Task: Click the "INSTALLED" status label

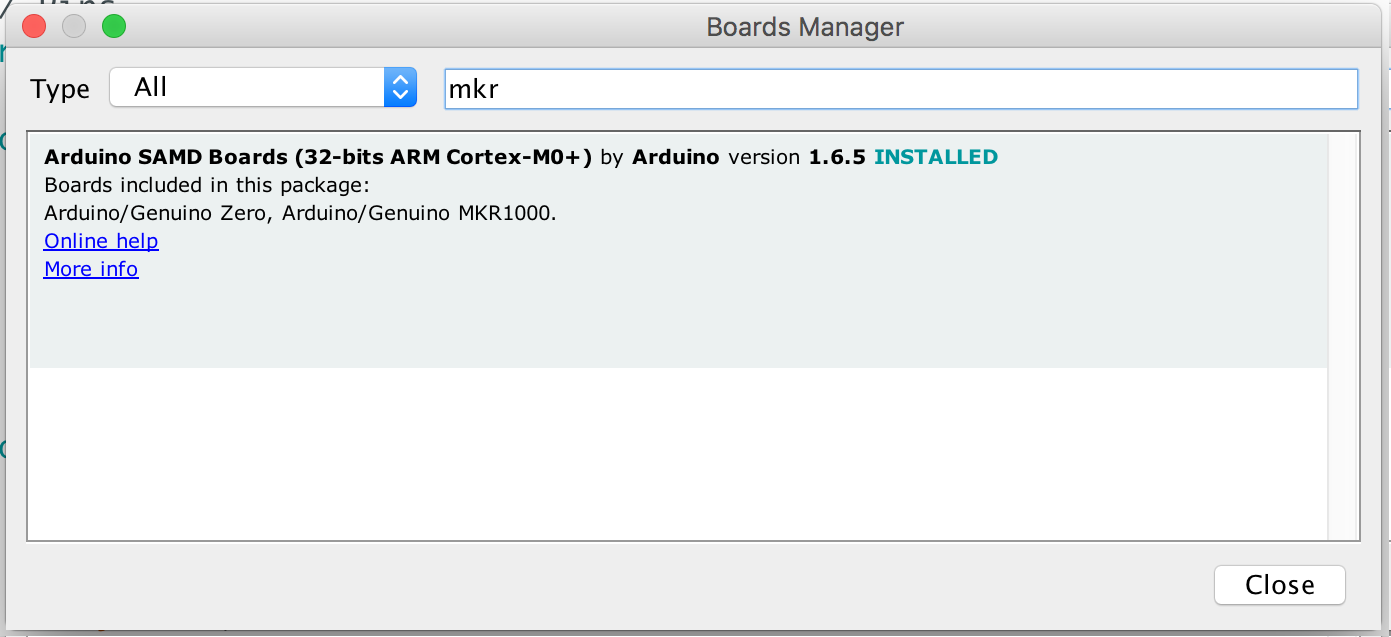Action: pos(935,157)
